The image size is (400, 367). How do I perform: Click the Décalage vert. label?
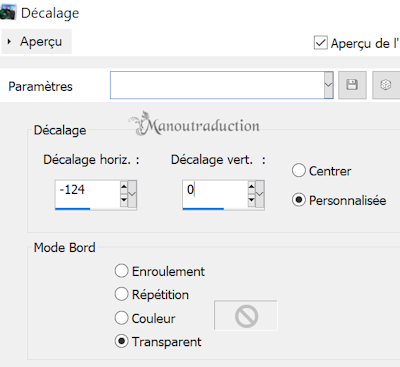[218, 160]
